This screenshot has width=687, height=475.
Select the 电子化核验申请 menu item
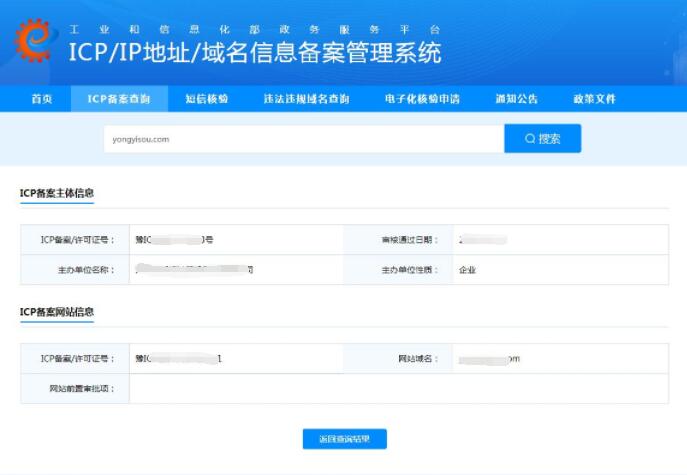[422, 99]
